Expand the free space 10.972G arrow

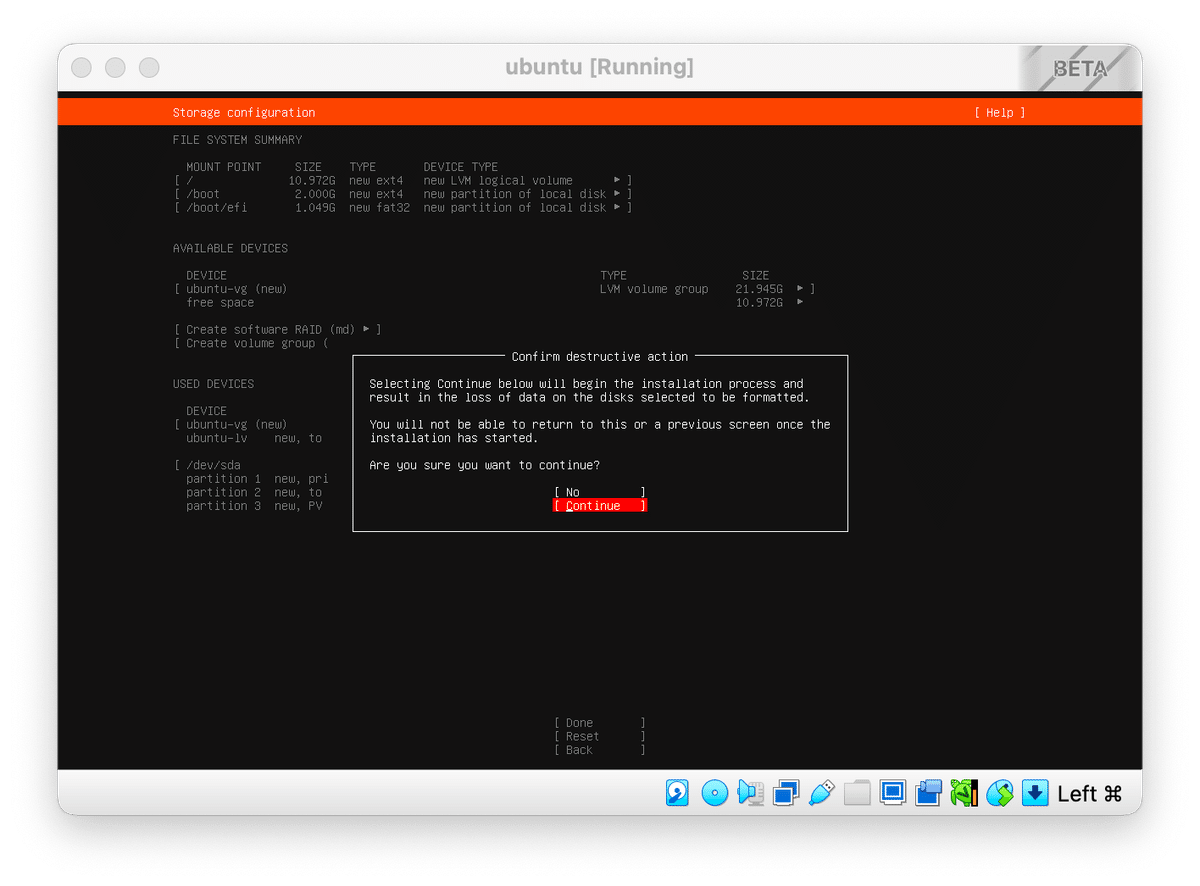click(x=800, y=302)
